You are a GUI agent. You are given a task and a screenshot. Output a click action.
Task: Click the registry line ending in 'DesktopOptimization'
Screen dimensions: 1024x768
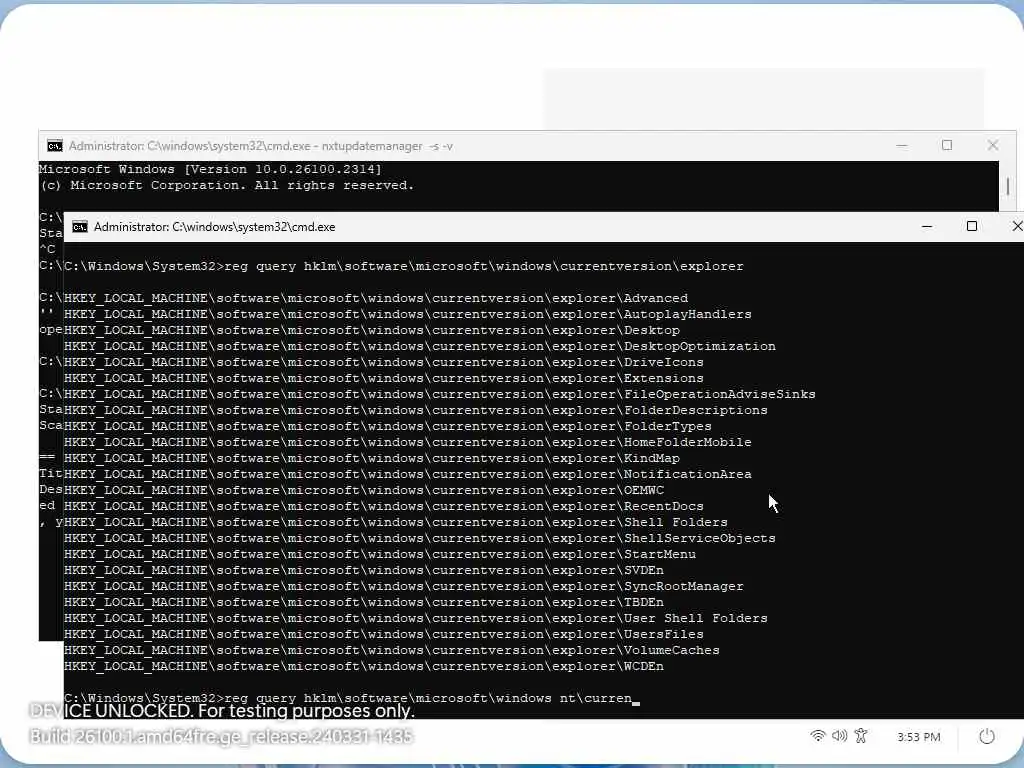tap(420, 346)
